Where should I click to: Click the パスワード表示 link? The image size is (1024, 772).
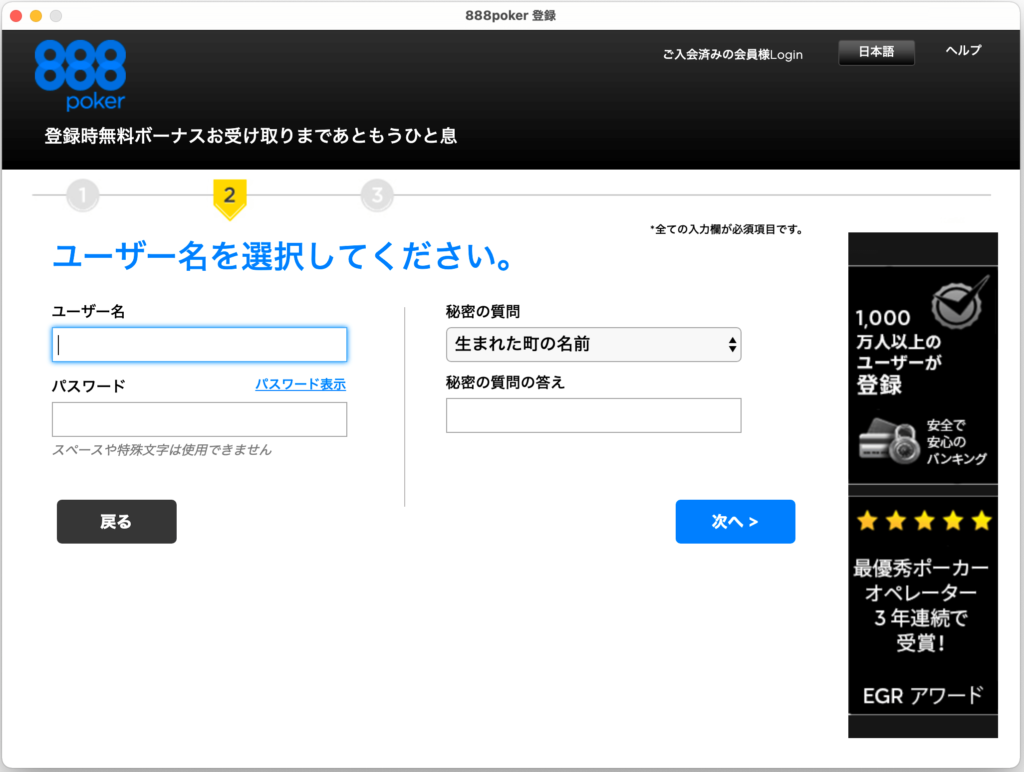(x=300, y=384)
